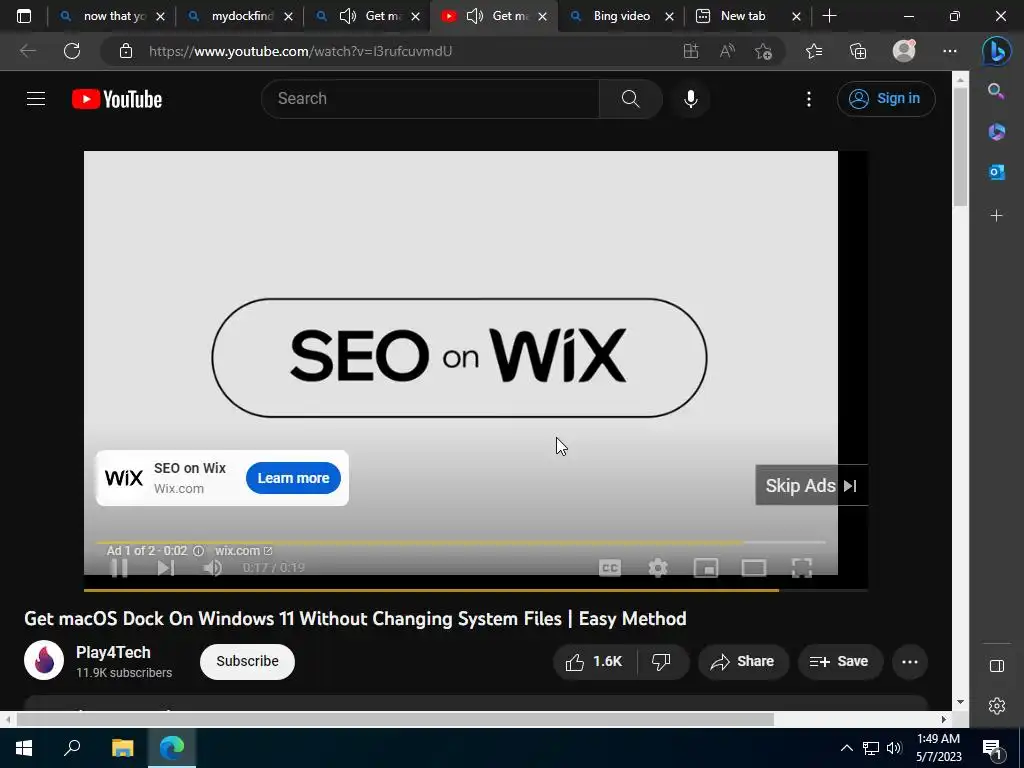Click the address bar URL
Screen dimensions: 1024x768
coord(300,51)
